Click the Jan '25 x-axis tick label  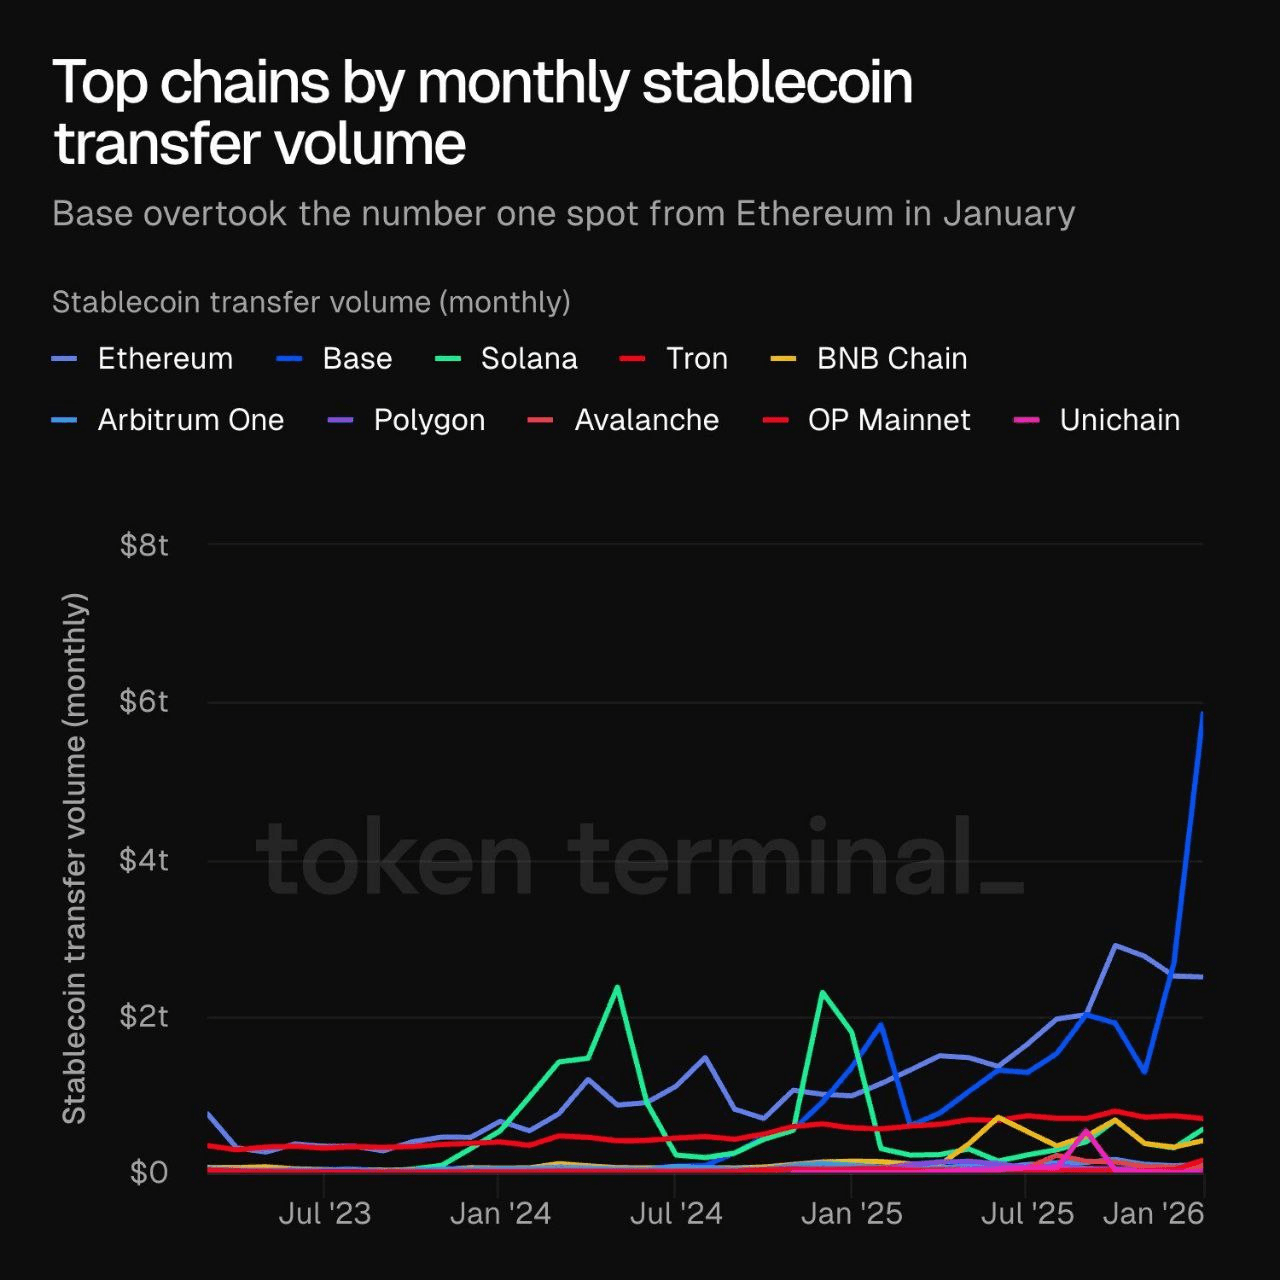(852, 1214)
